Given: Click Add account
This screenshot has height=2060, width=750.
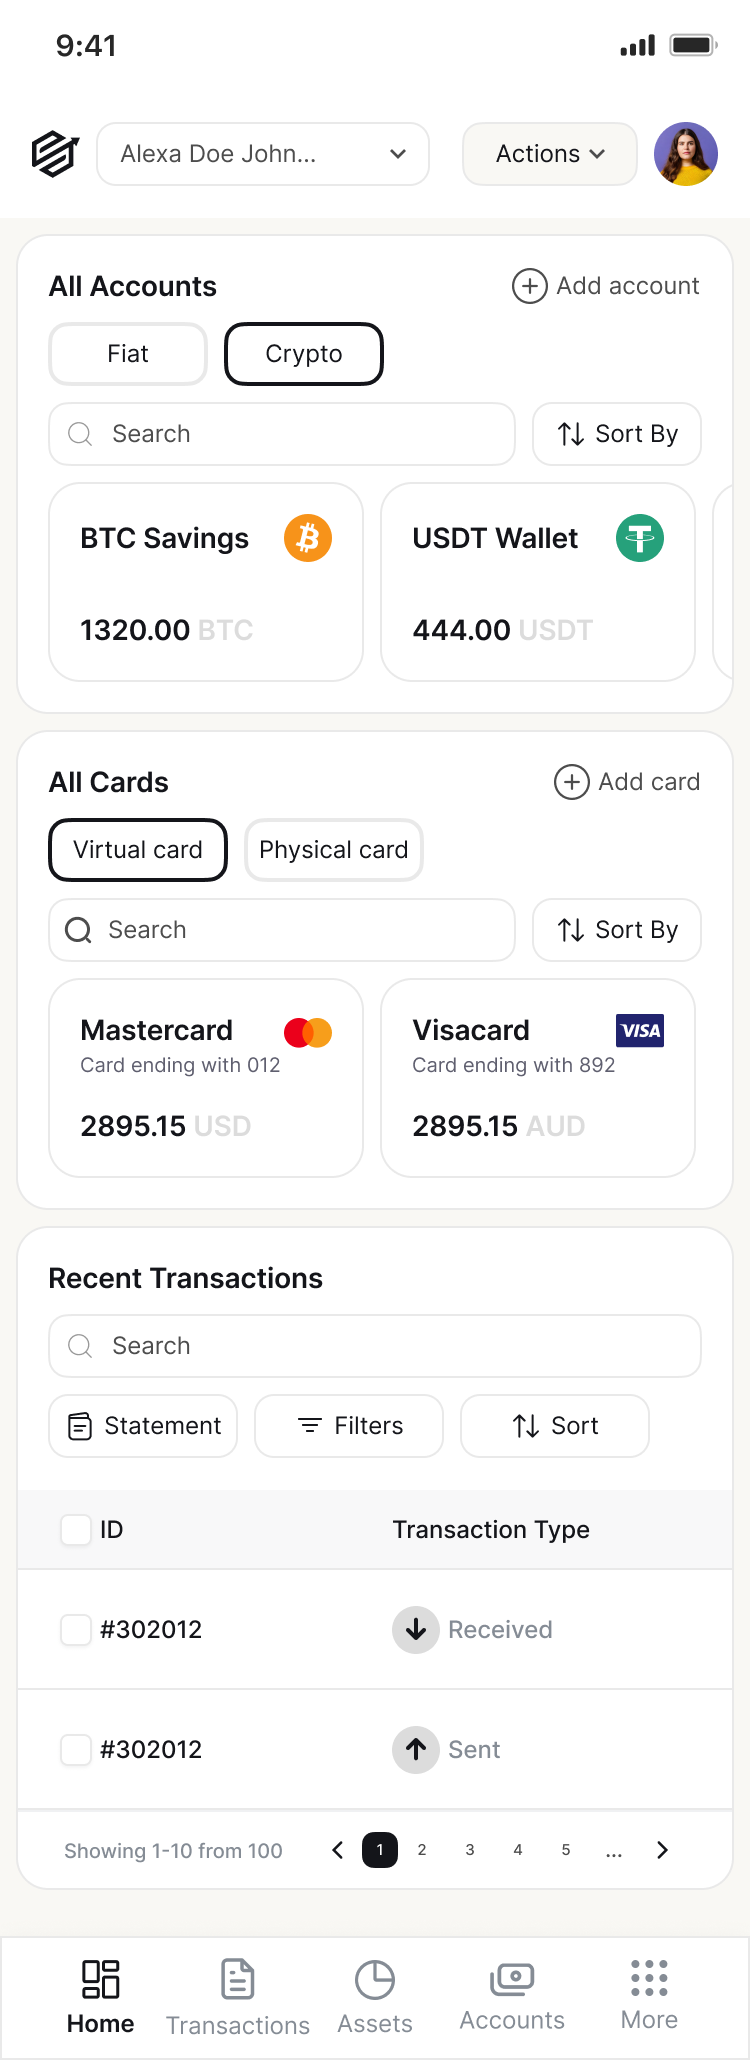Looking at the screenshot, I should pos(606,286).
